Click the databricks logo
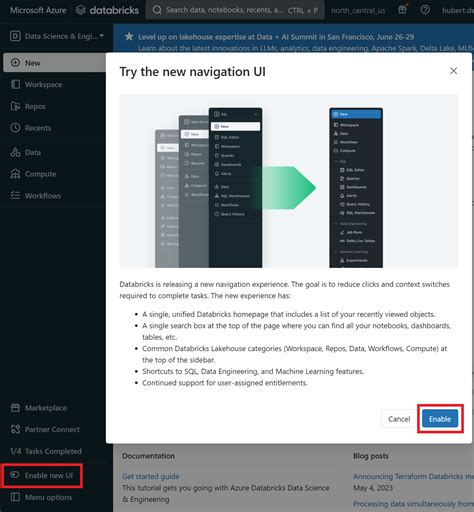This screenshot has width=474, height=512. click(107, 10)
